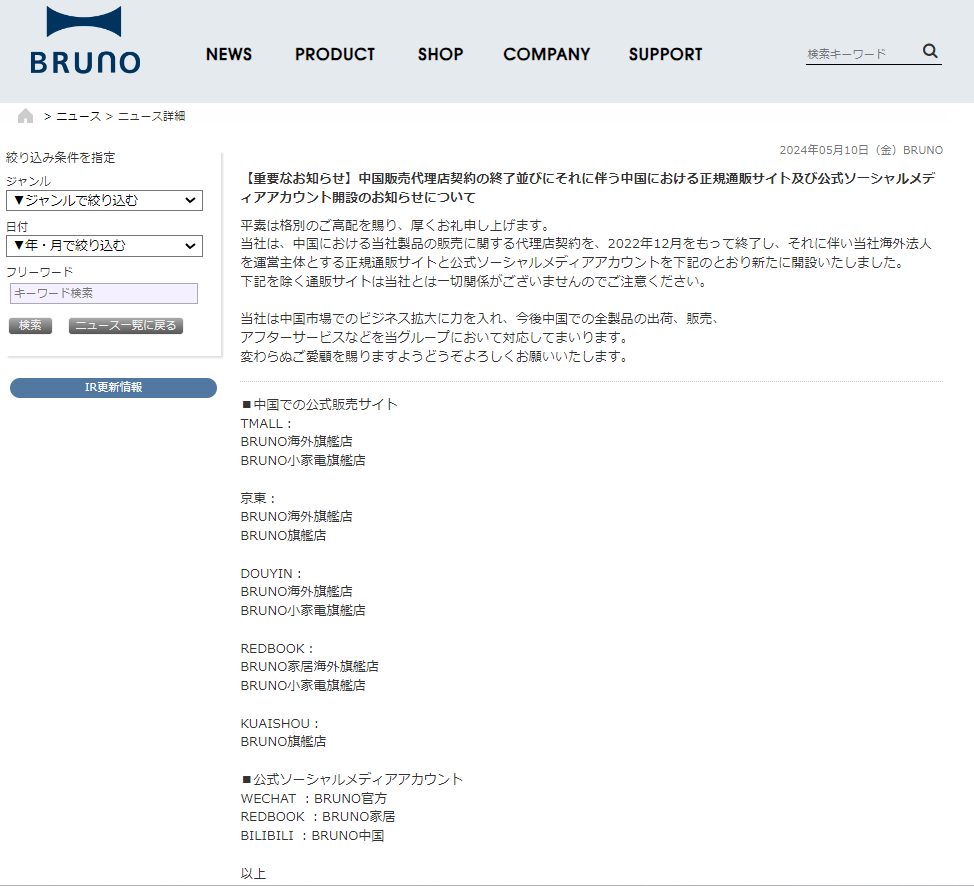974x886 pixels.
Task: Expand the ジャンルで絞り込む dropdown
Action: click(x=104, y=200)
